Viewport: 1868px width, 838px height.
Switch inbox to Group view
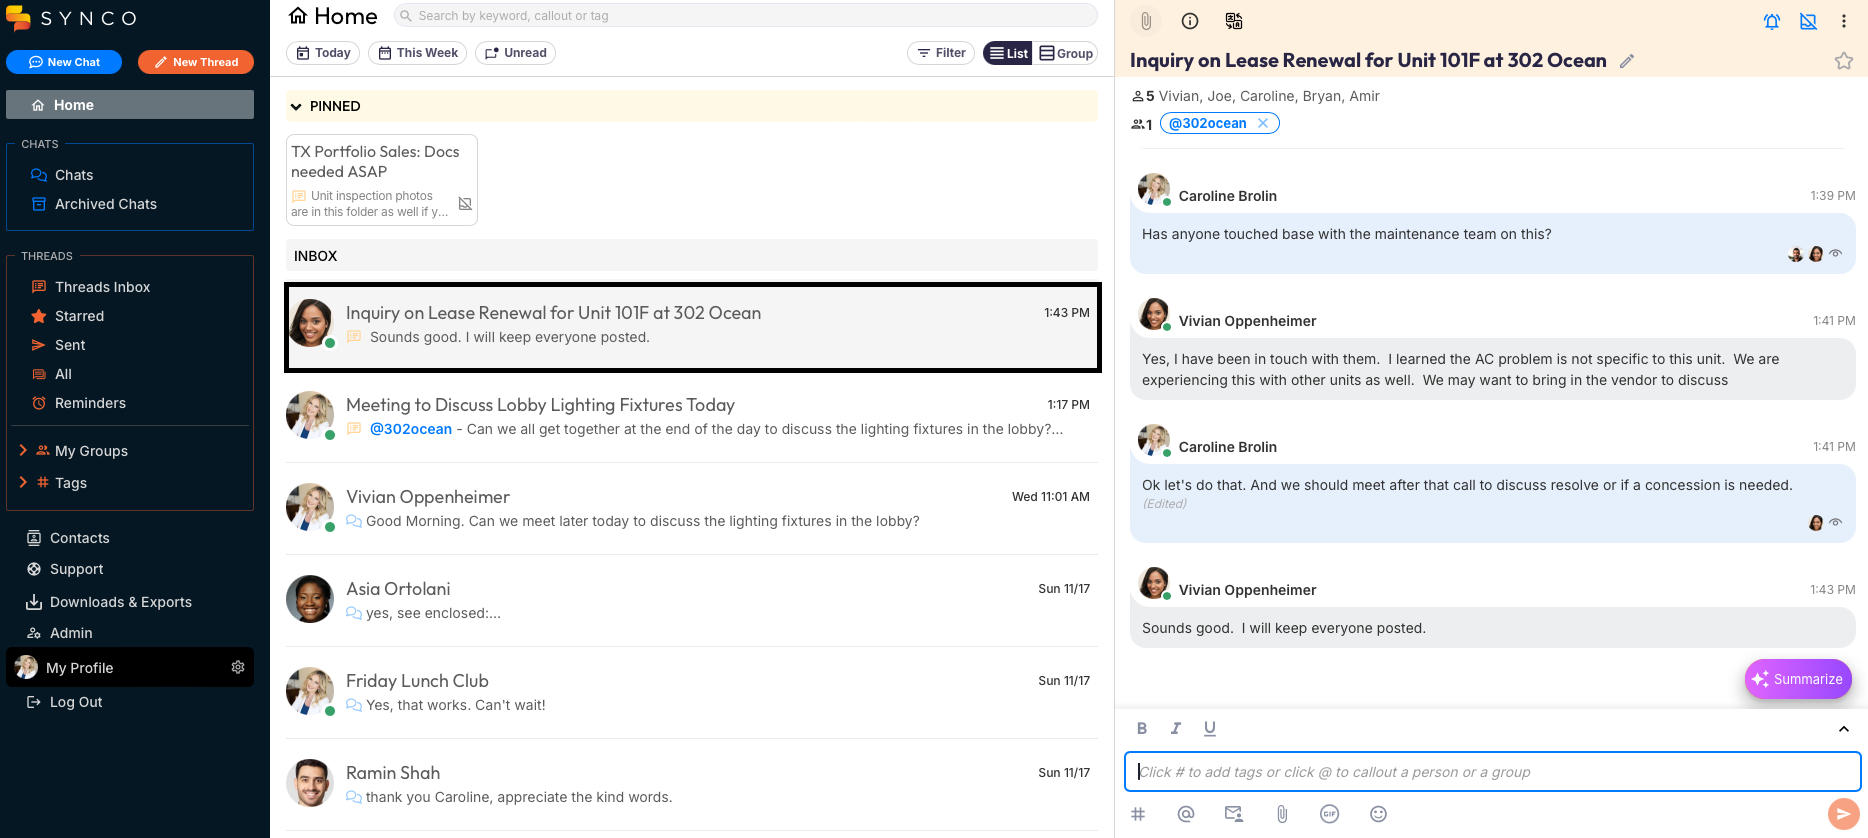(1067, 53)
